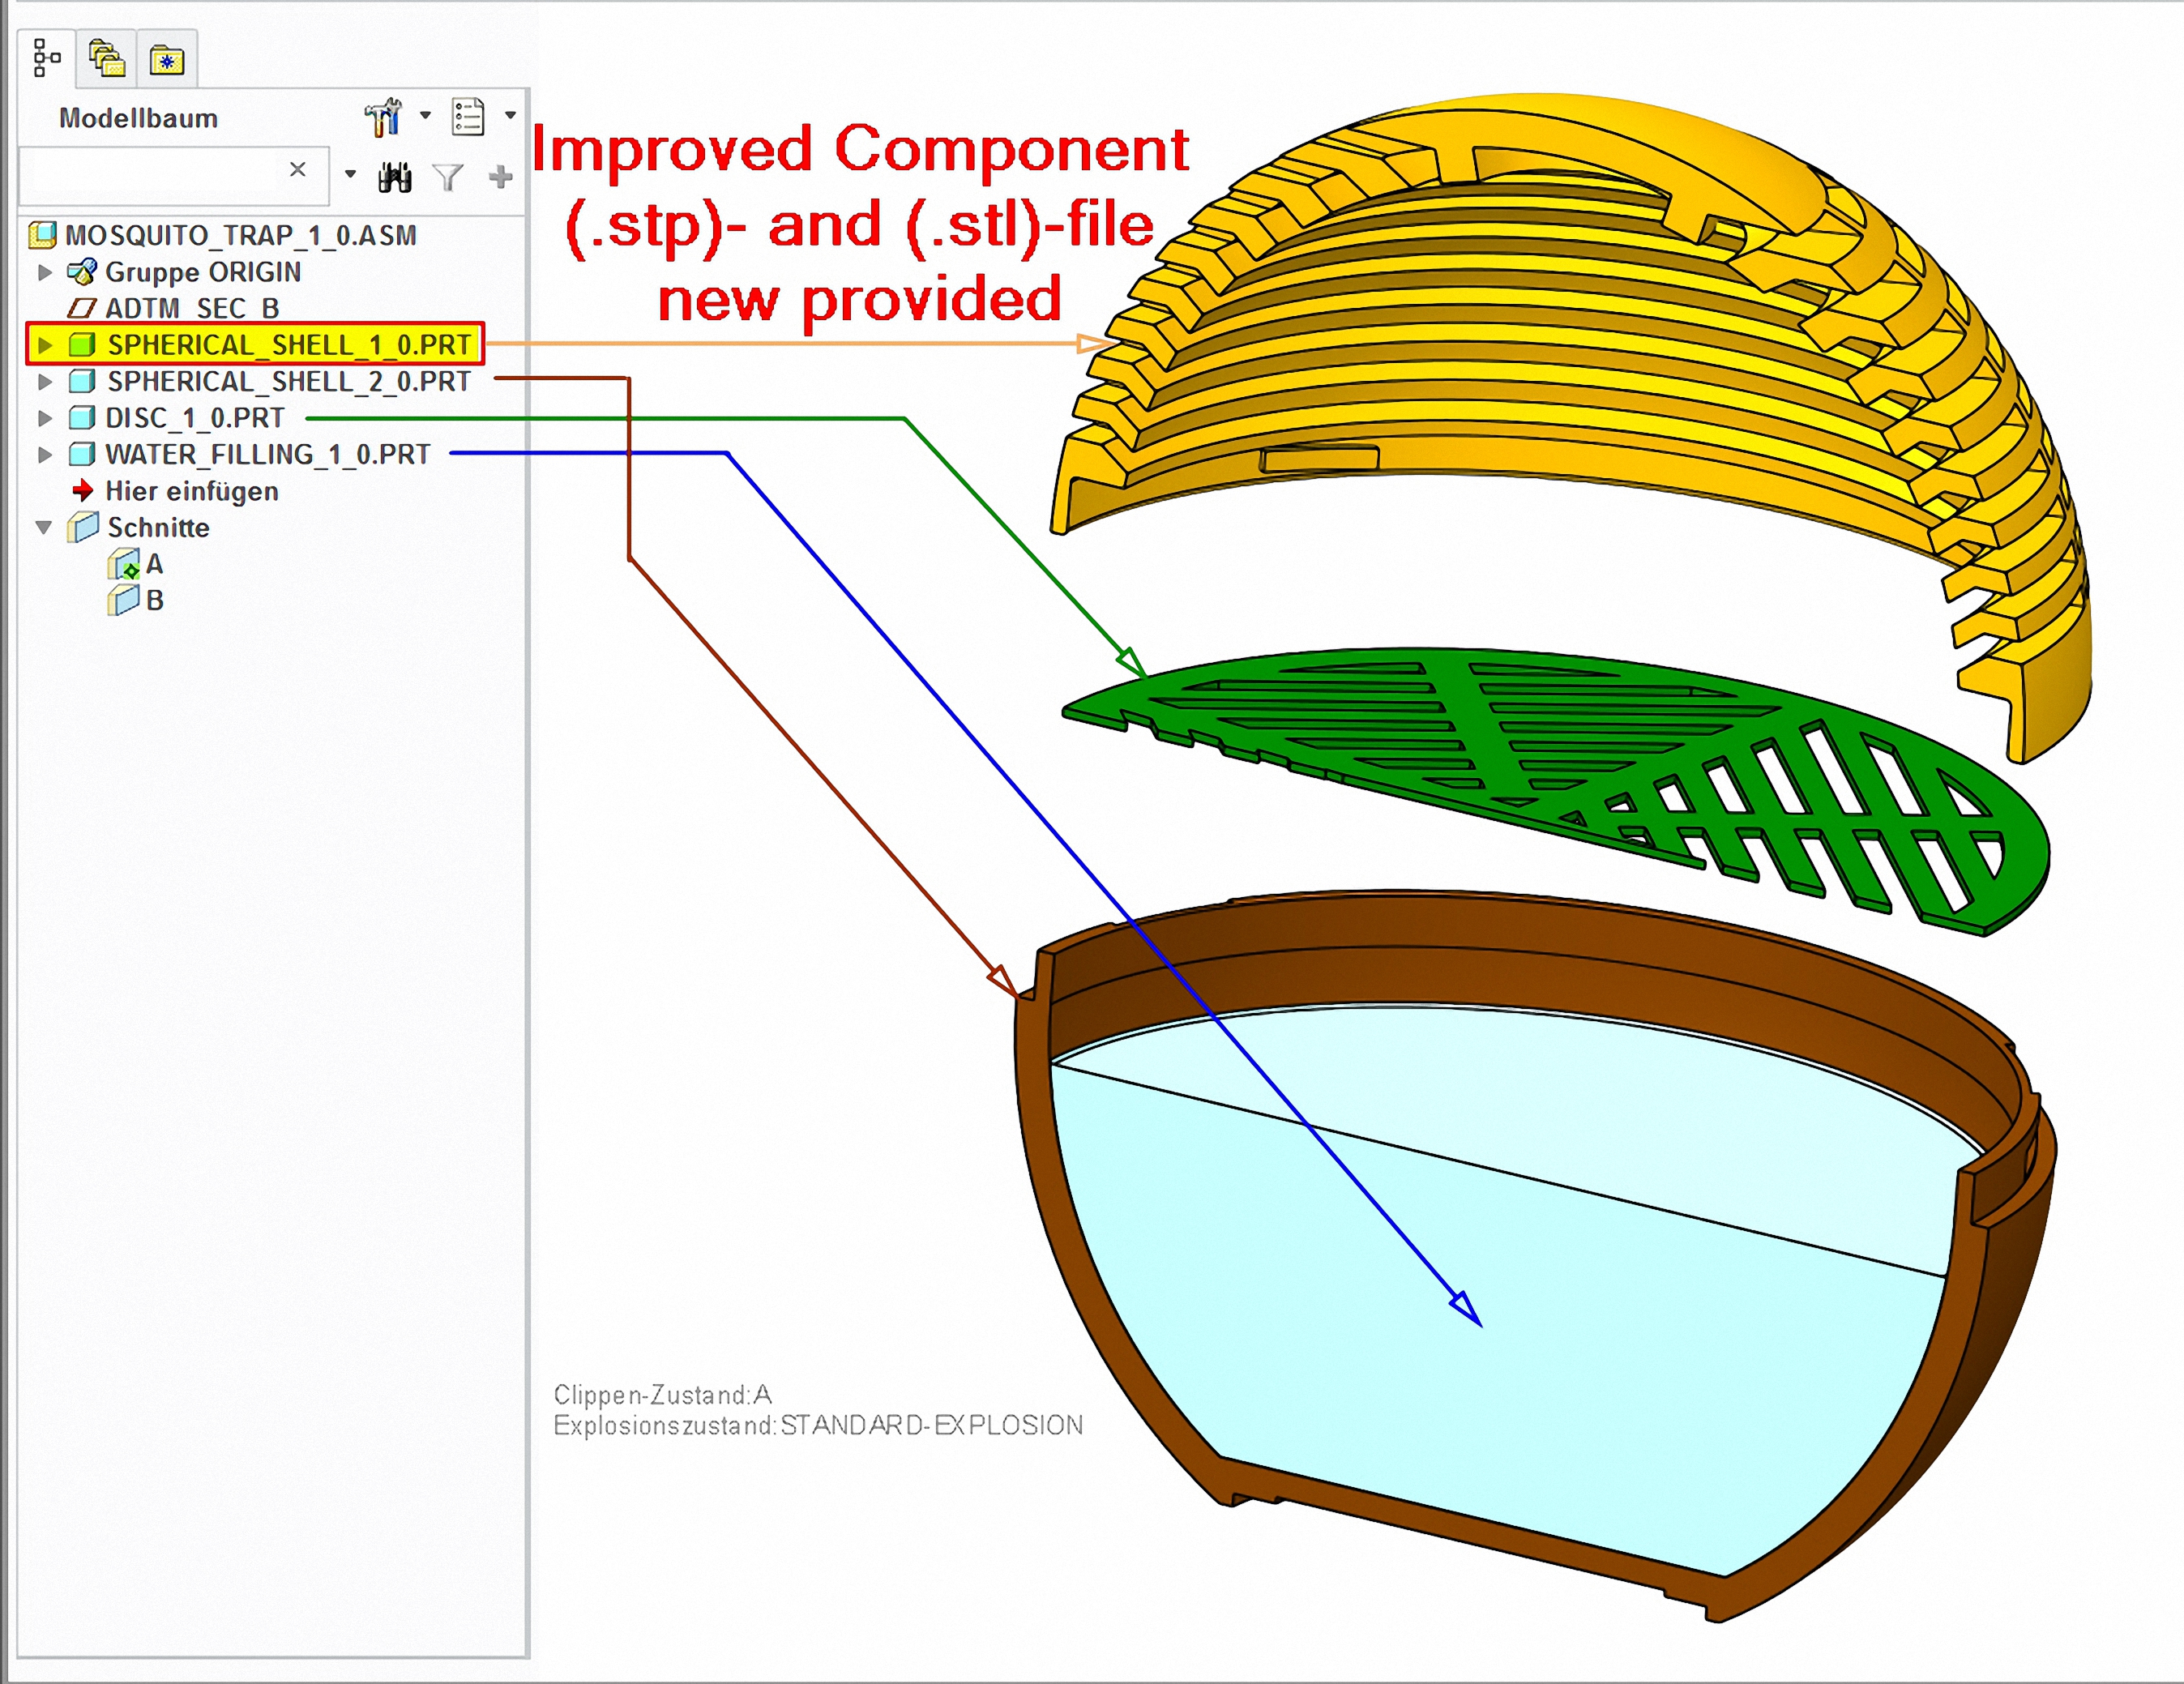Select DISC_1_0.PRT in the tree

click(195, 418)
